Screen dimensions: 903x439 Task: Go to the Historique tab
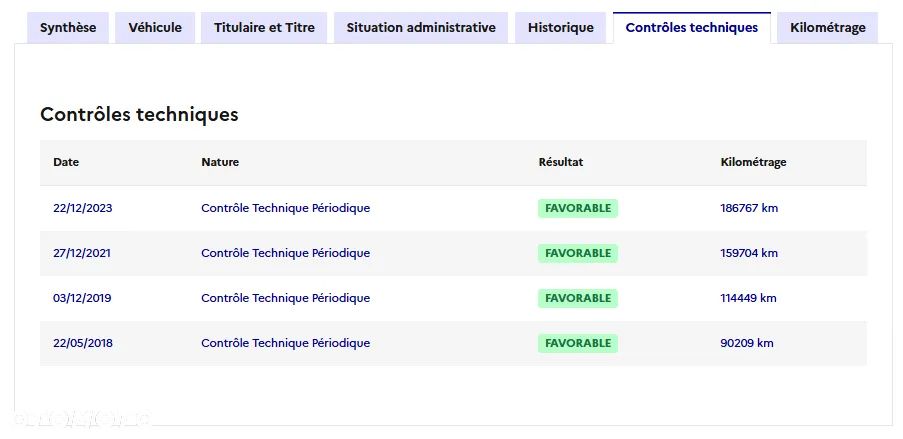tap(560, 28)
